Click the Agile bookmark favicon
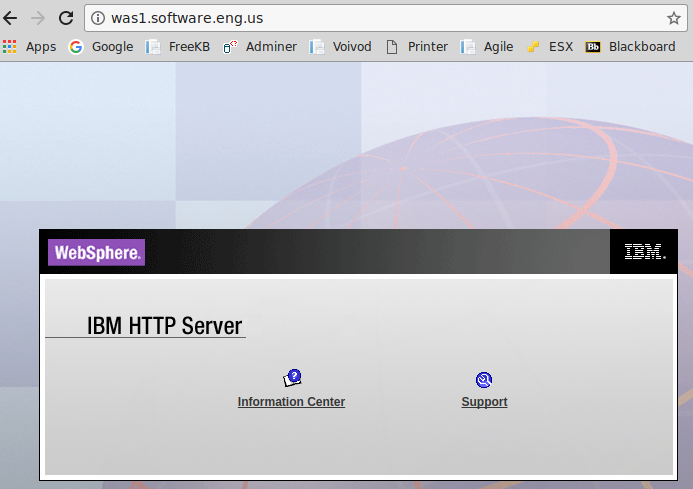Viewport: 693px width, 489px height. coord(468,46)
